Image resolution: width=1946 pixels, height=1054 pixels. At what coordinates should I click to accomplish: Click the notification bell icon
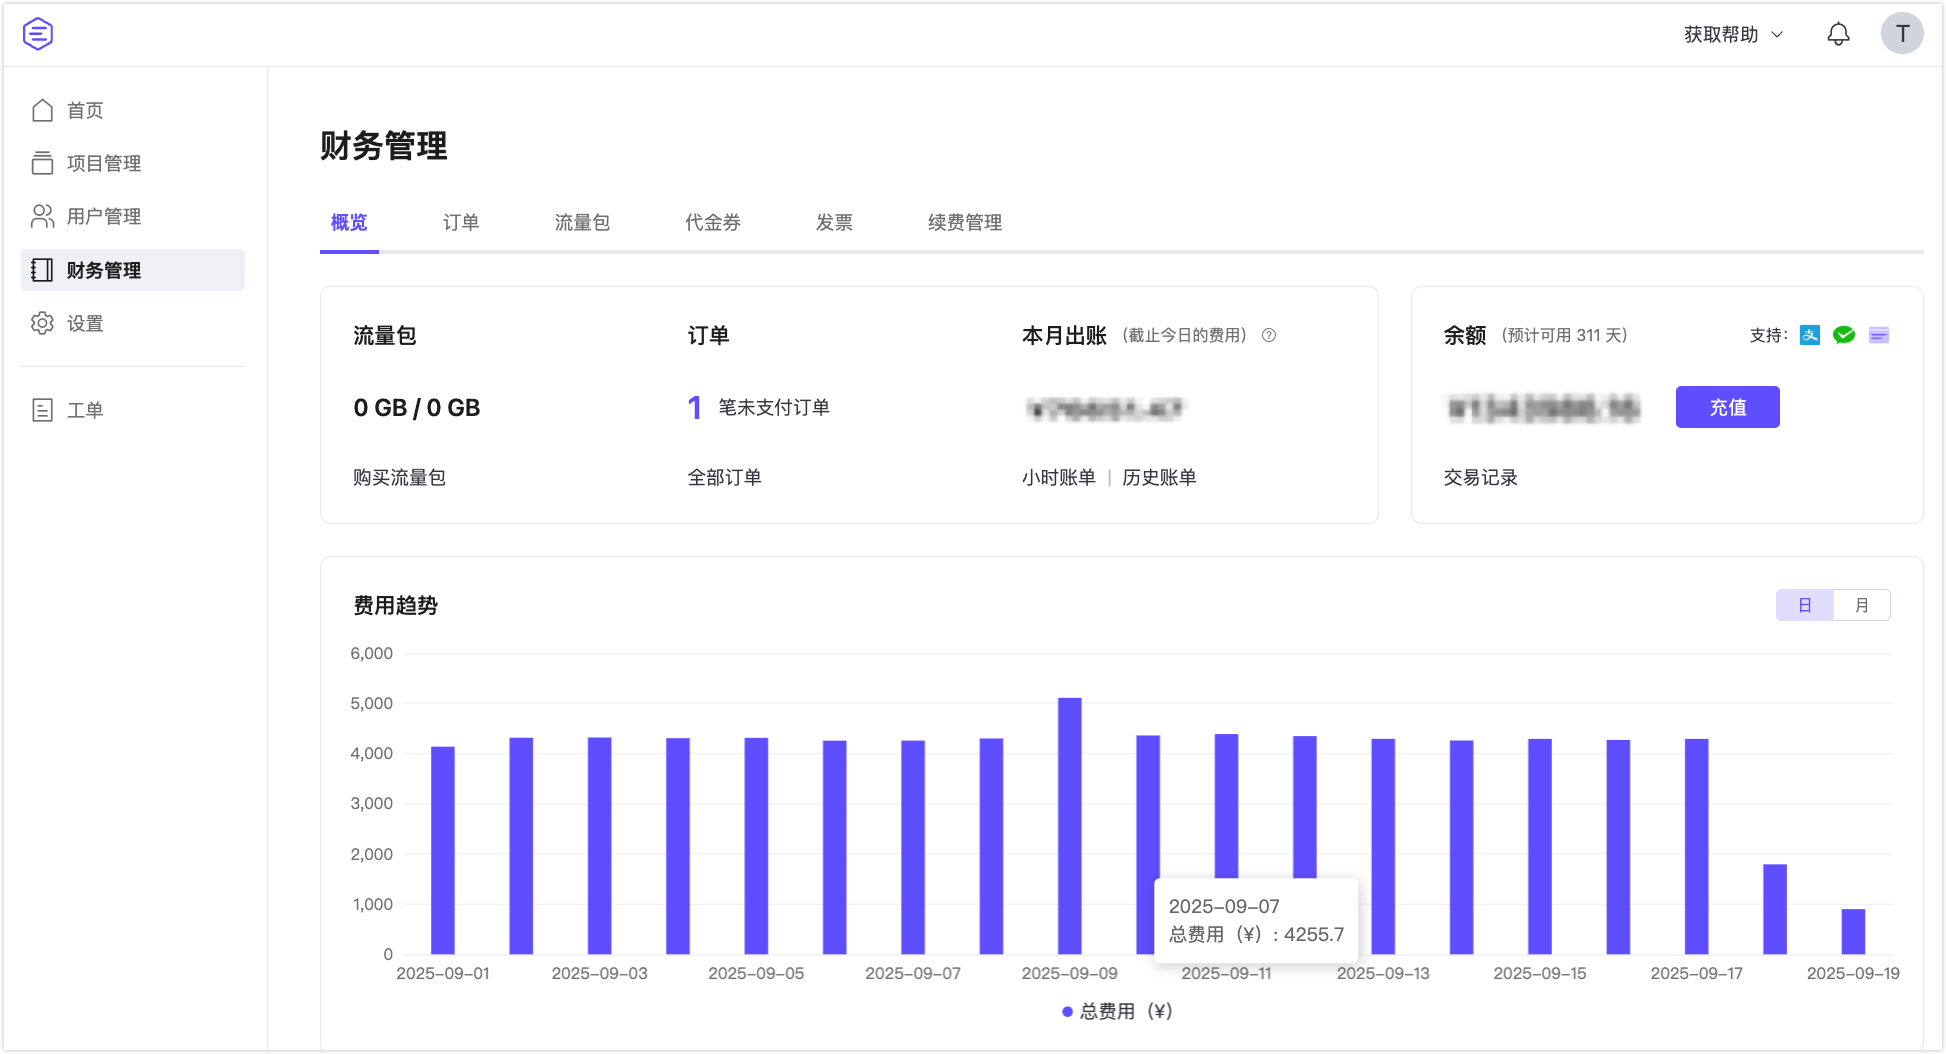[x=1838, y=33]
